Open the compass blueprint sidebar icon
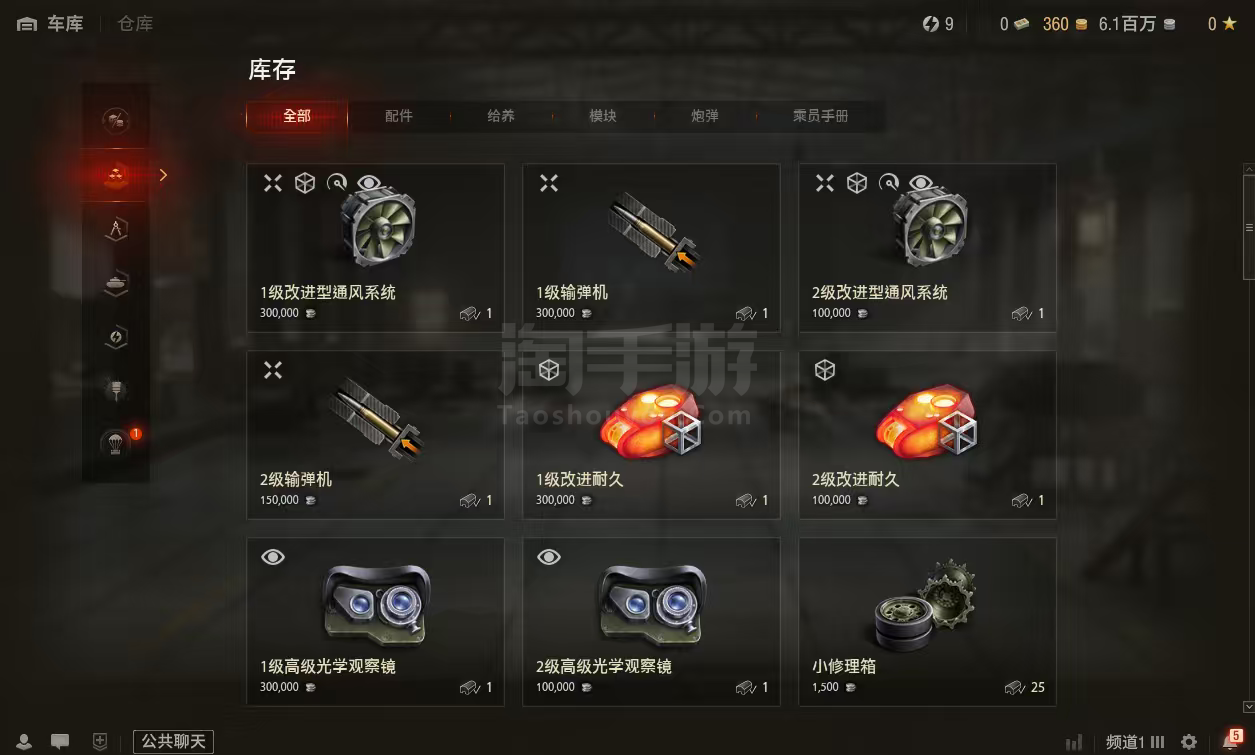Viewport: 1255px width, 755px height. [116, 229]
